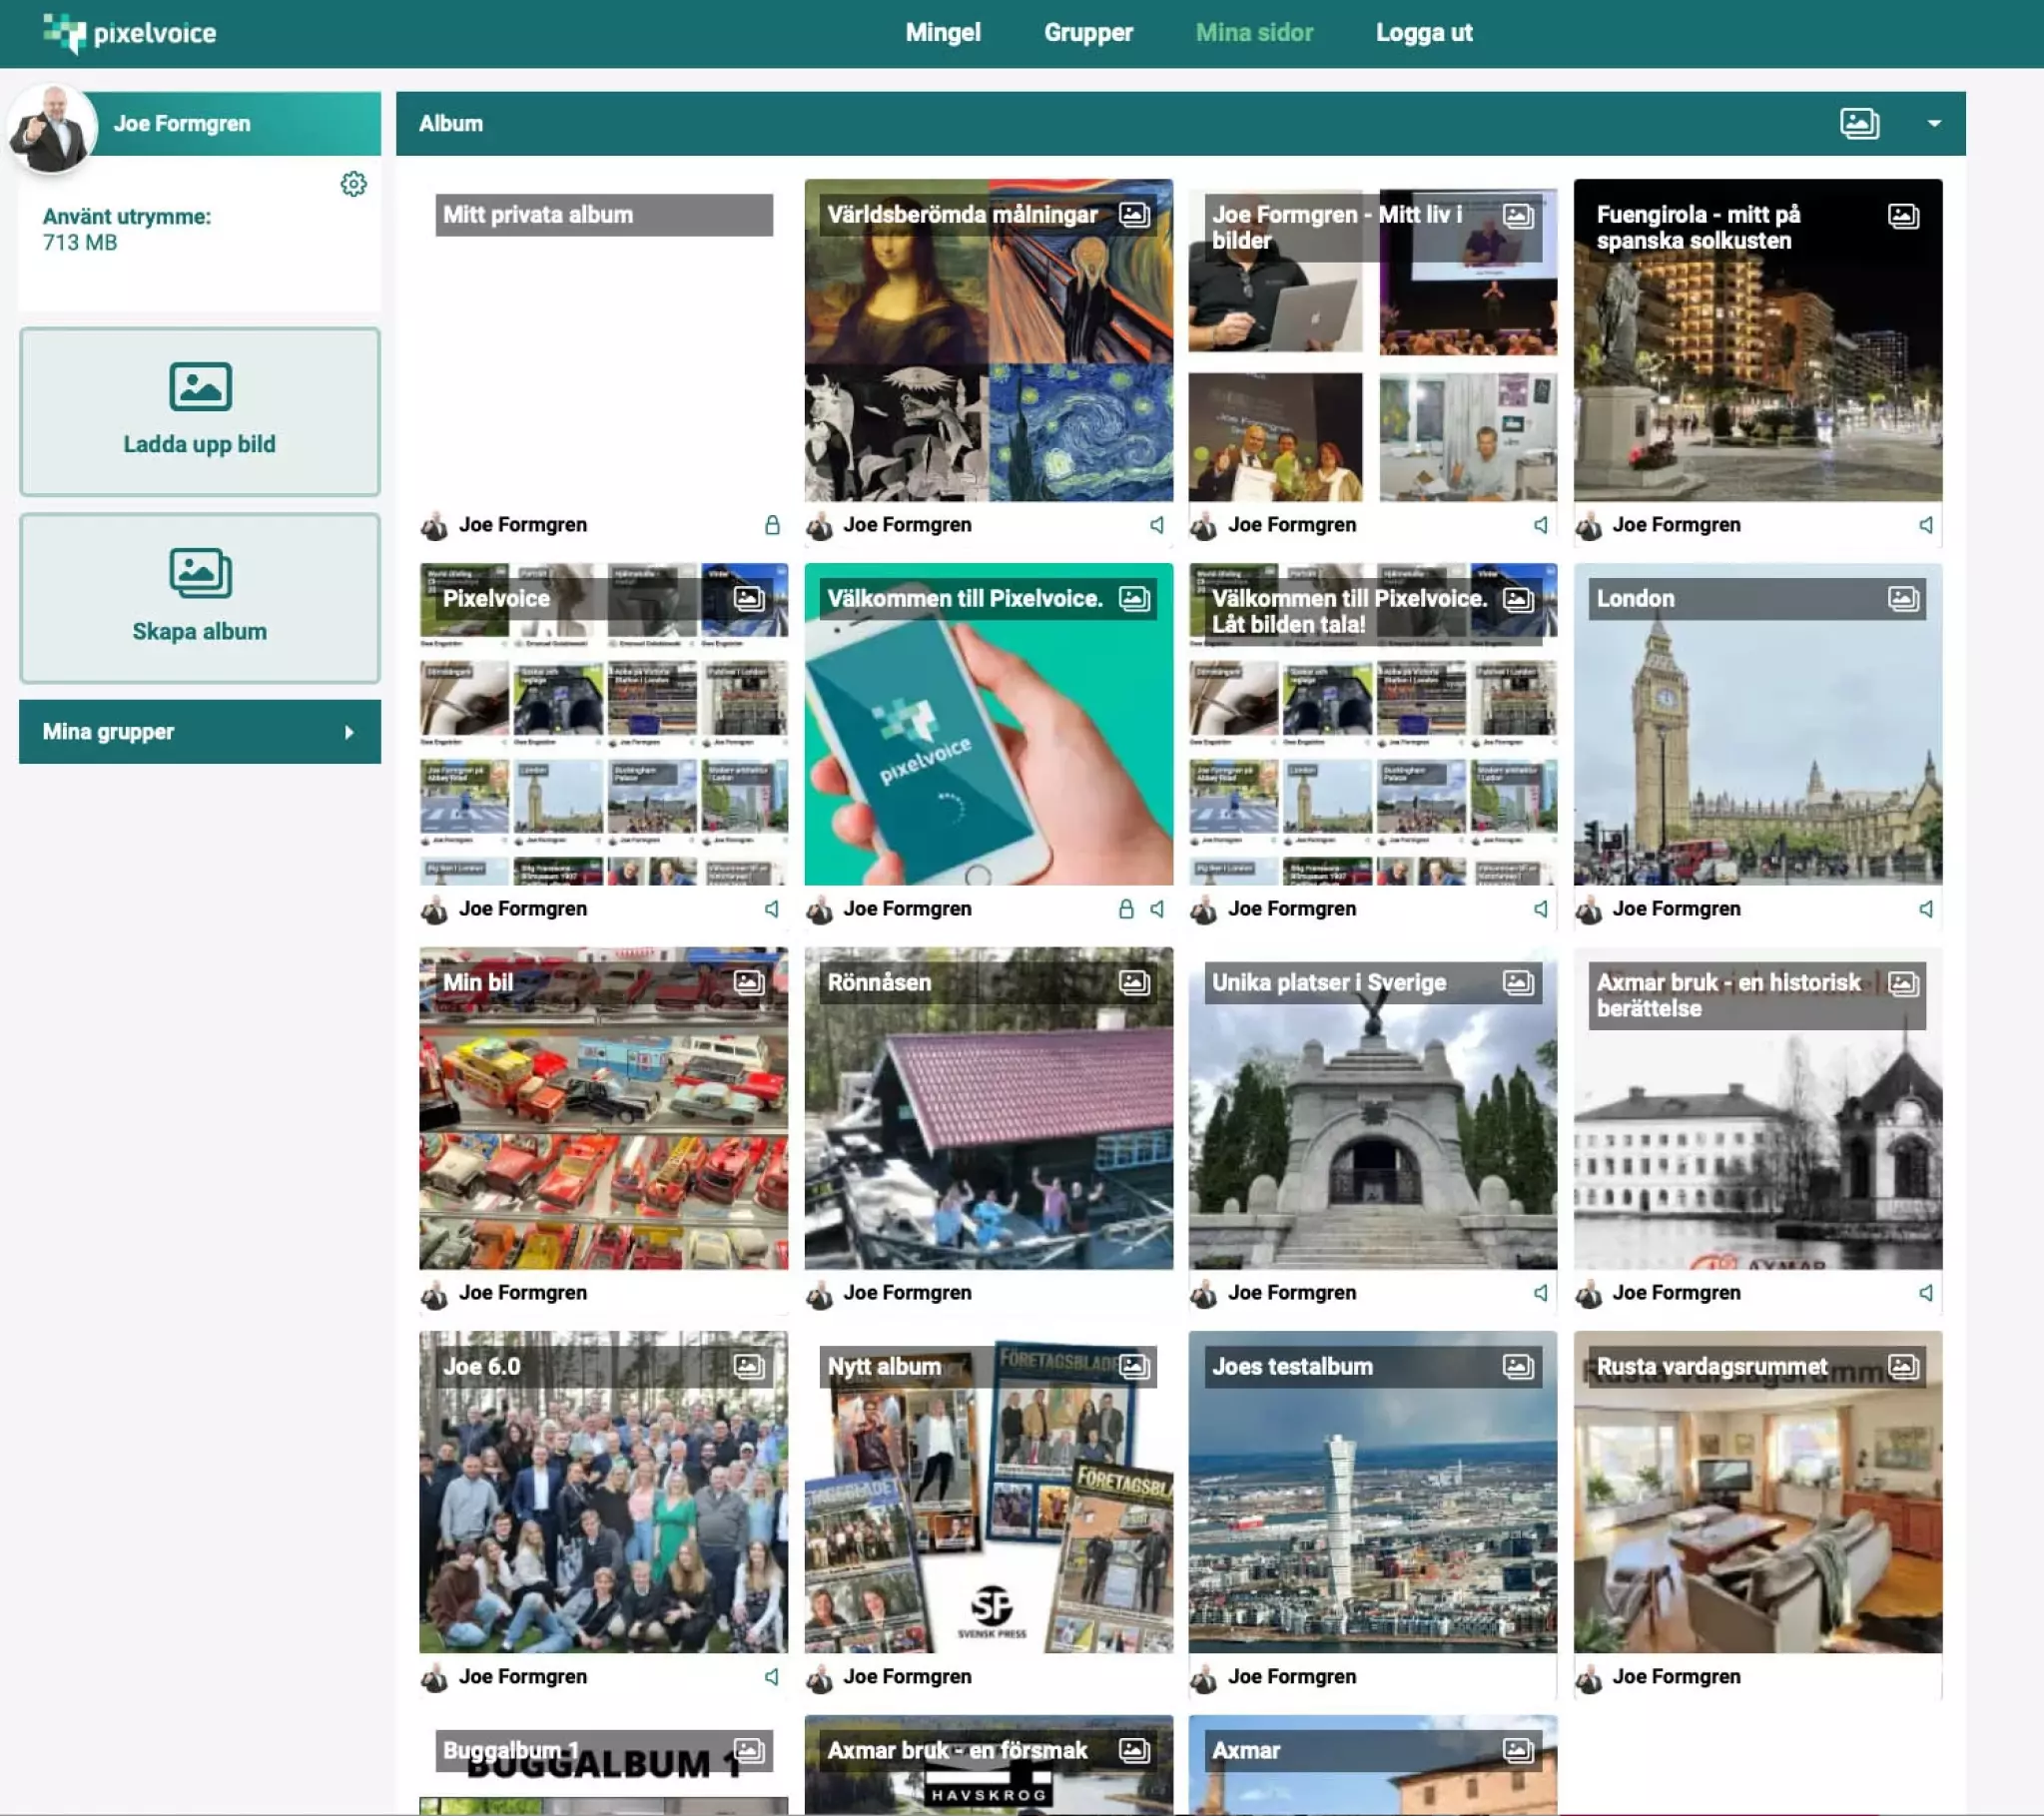Open the London Big Ben thumbnail
Screen dimensions: 2044x1816
1758,724
